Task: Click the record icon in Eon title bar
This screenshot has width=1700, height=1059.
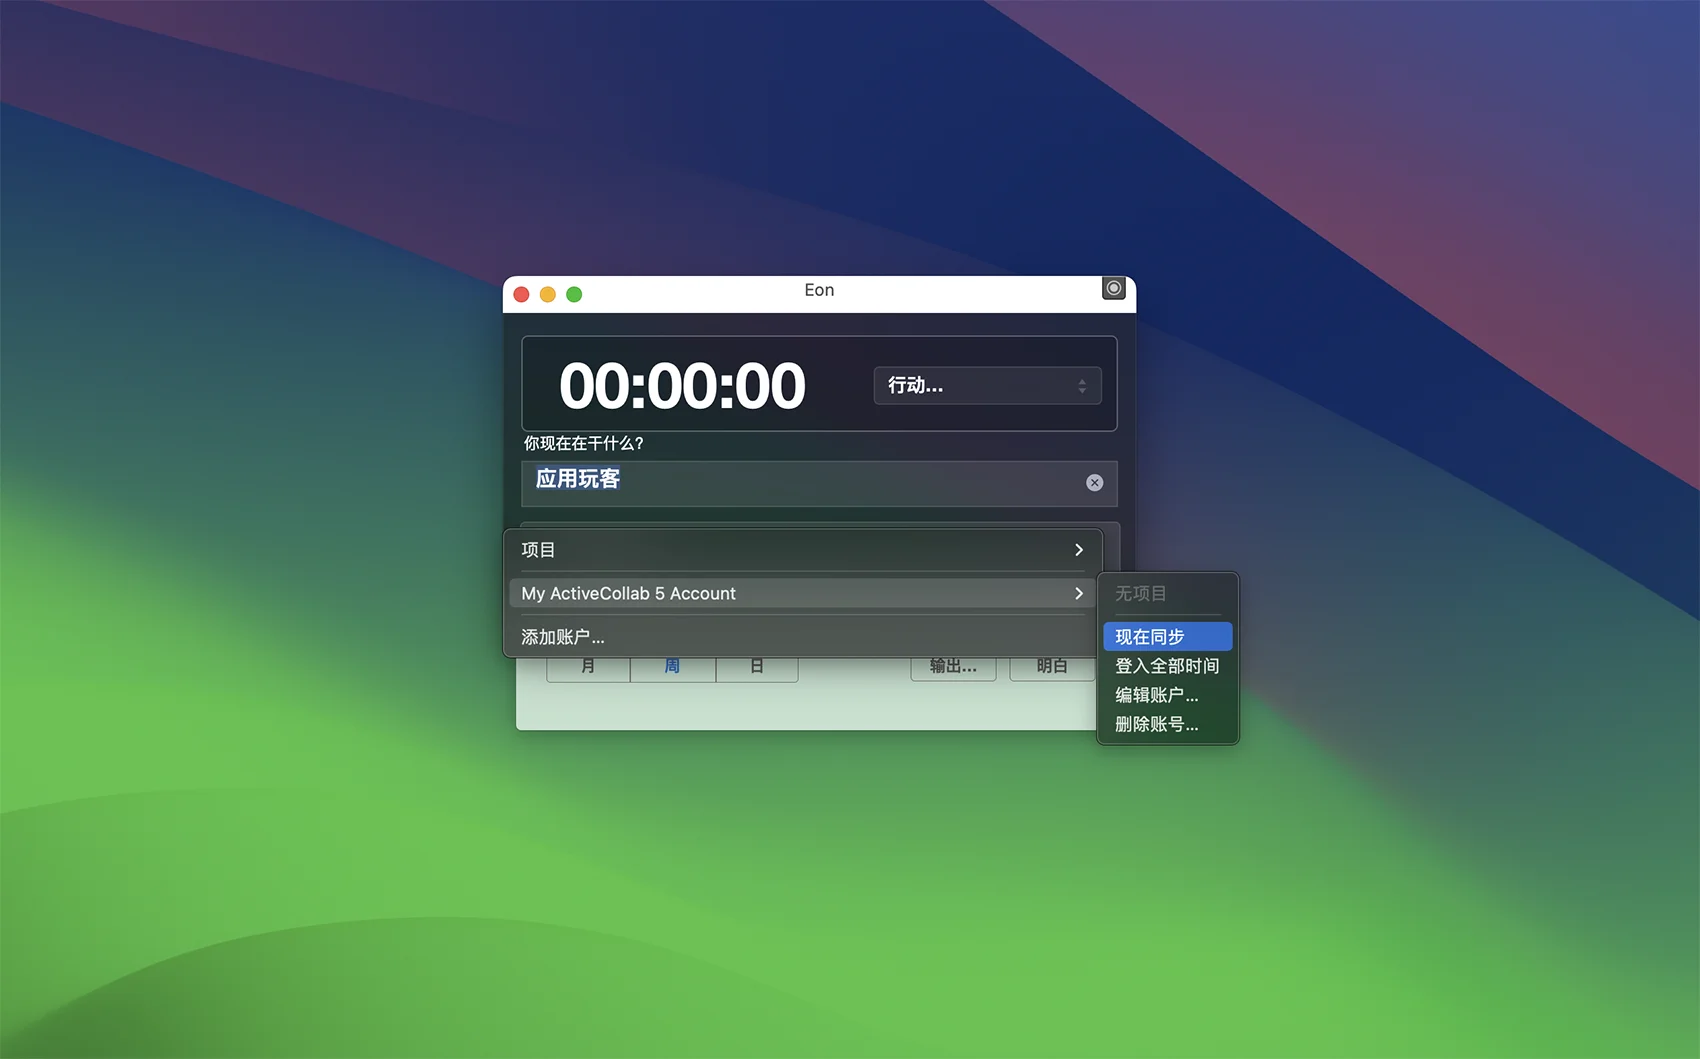Action: click(1113, 288)
